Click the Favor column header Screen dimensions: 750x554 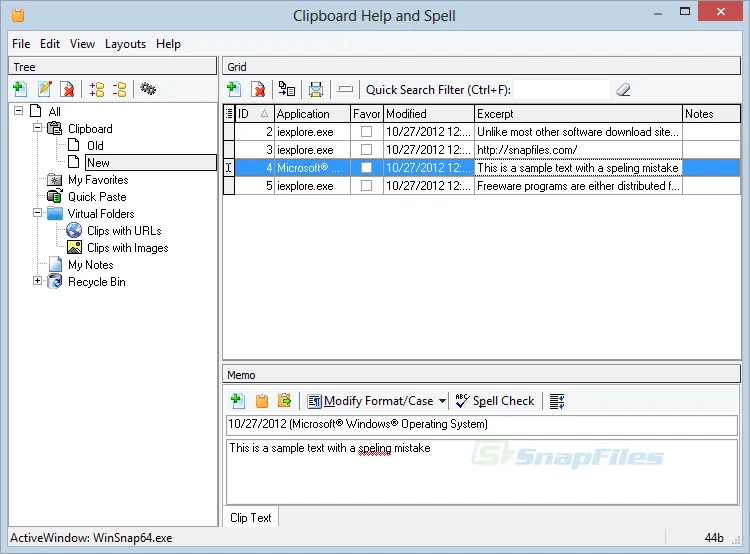pyautogui.click(x=367, y=113)
